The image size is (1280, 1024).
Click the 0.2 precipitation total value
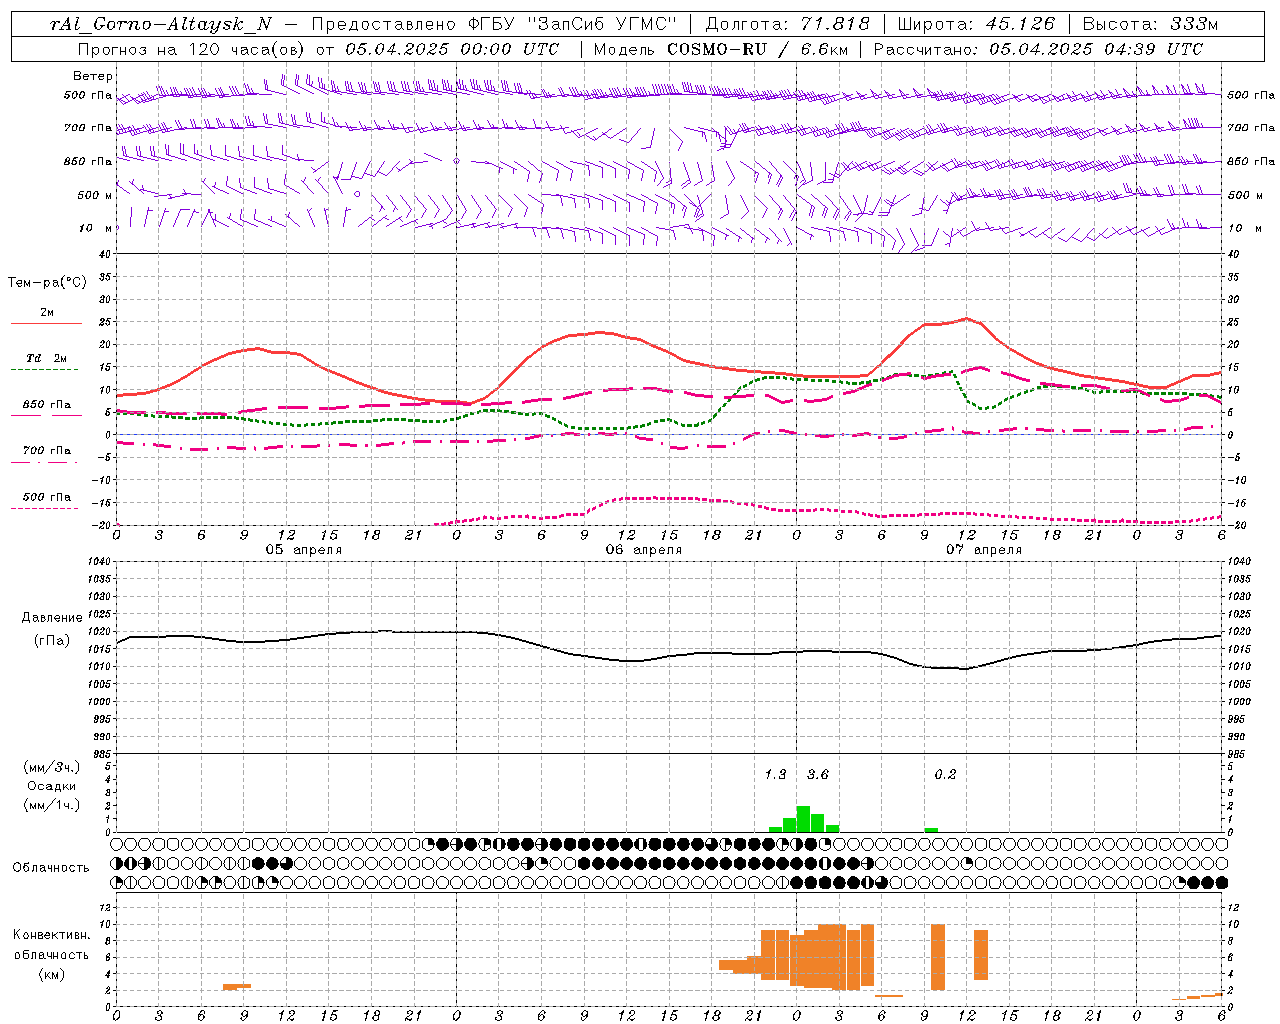(x=945, y=775)
